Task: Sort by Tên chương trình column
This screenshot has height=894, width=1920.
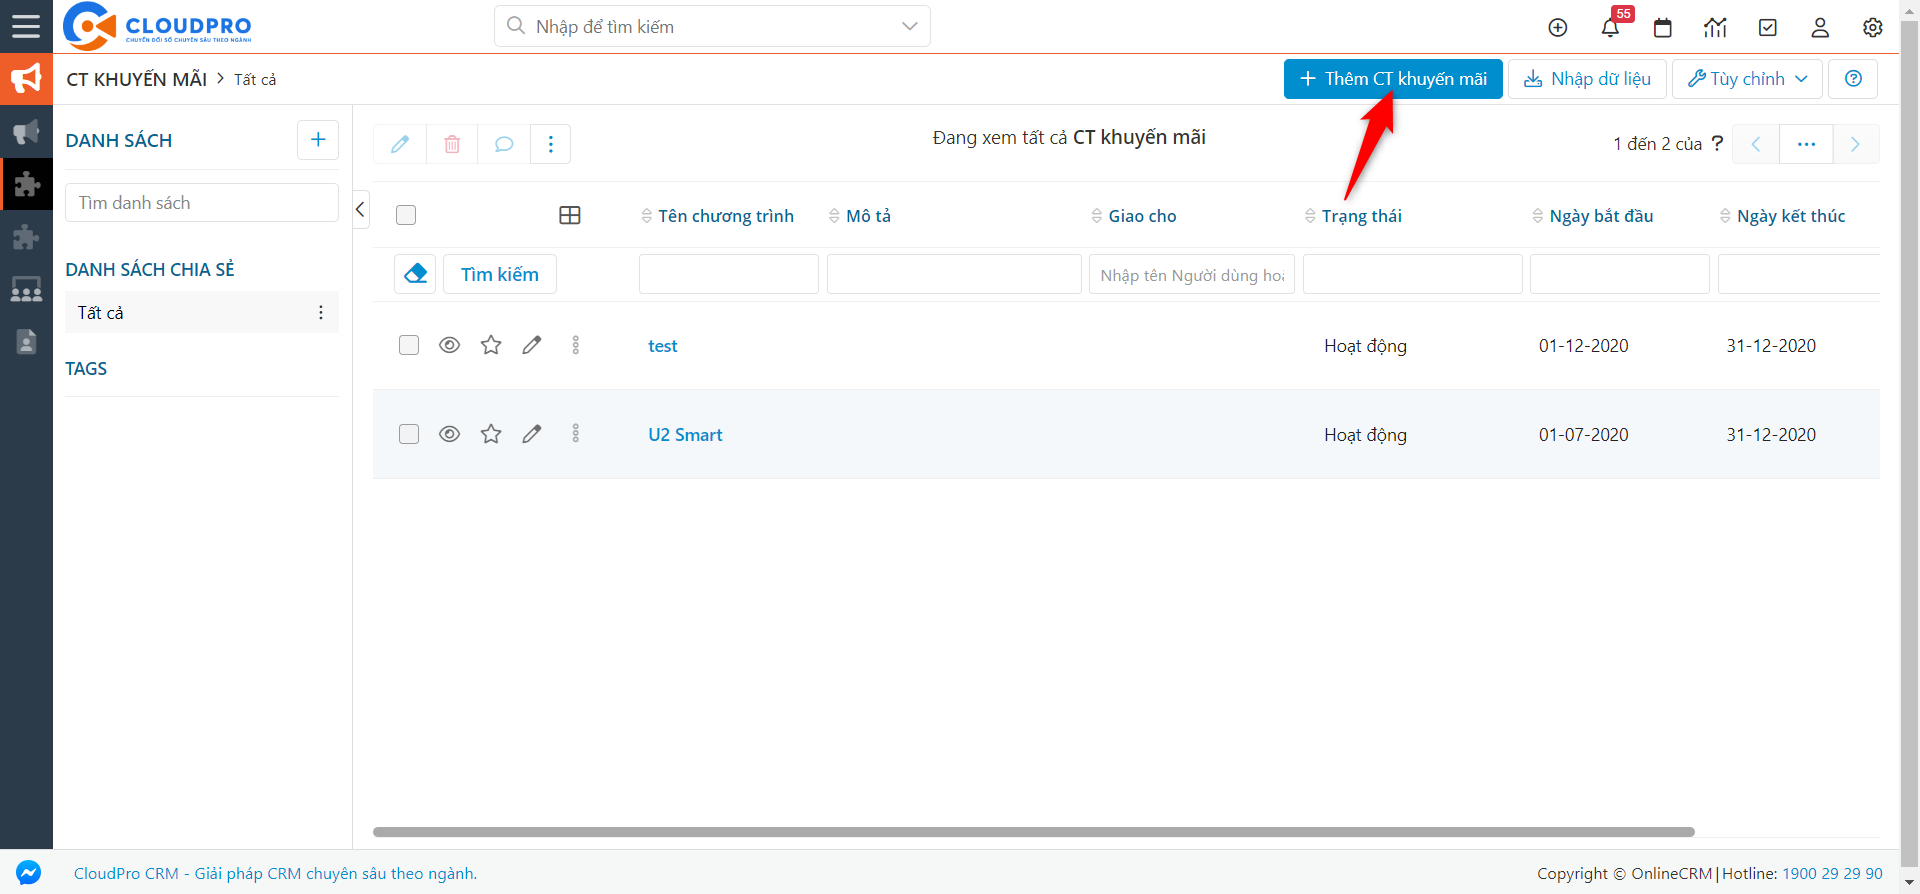Action: [717, 216]
